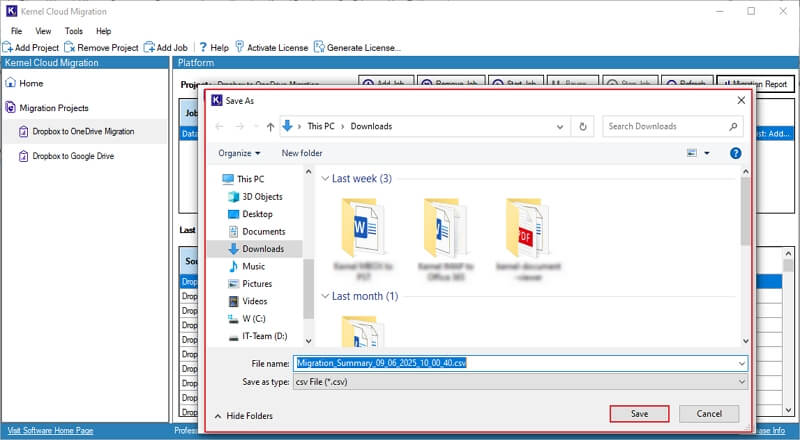Select Music in the navigation tree
This screenshot has height=440, width=800.
coord(247,266)
